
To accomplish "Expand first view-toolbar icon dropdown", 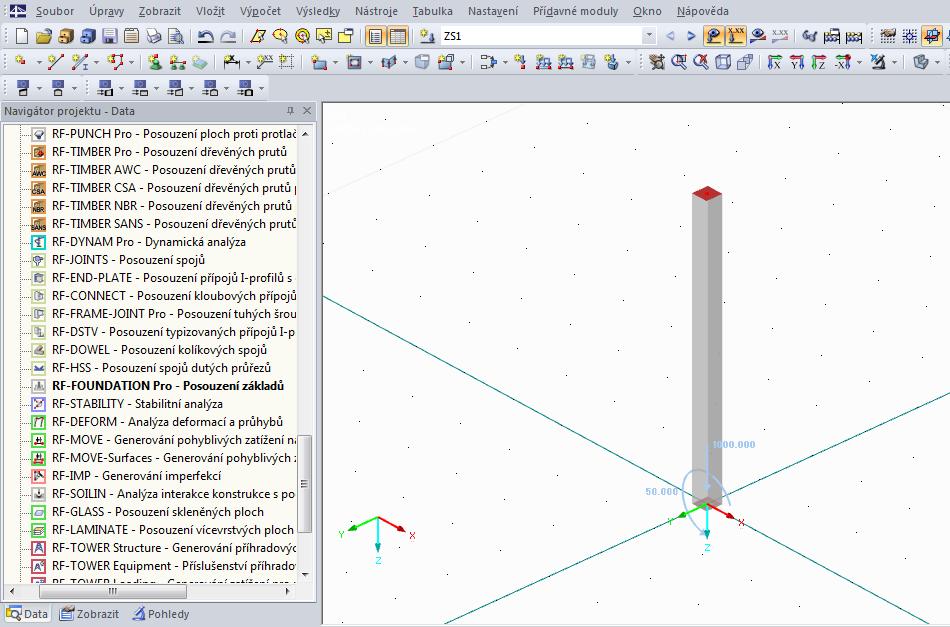I will [39, 89].
